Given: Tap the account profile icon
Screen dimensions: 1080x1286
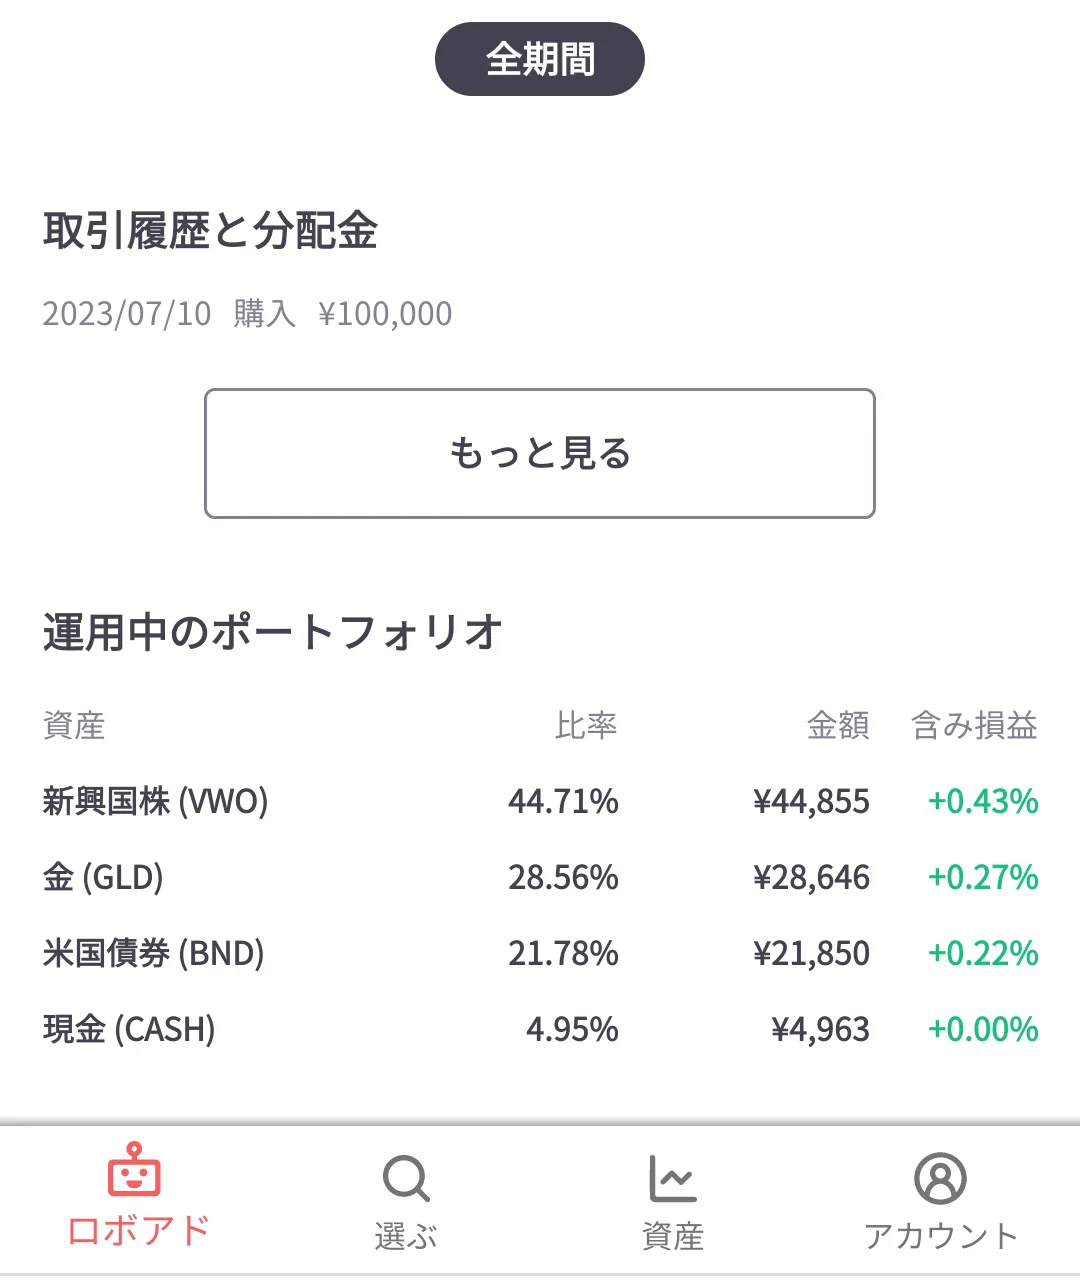Looking at the screenshot, I should click(x=940, y=1178).
